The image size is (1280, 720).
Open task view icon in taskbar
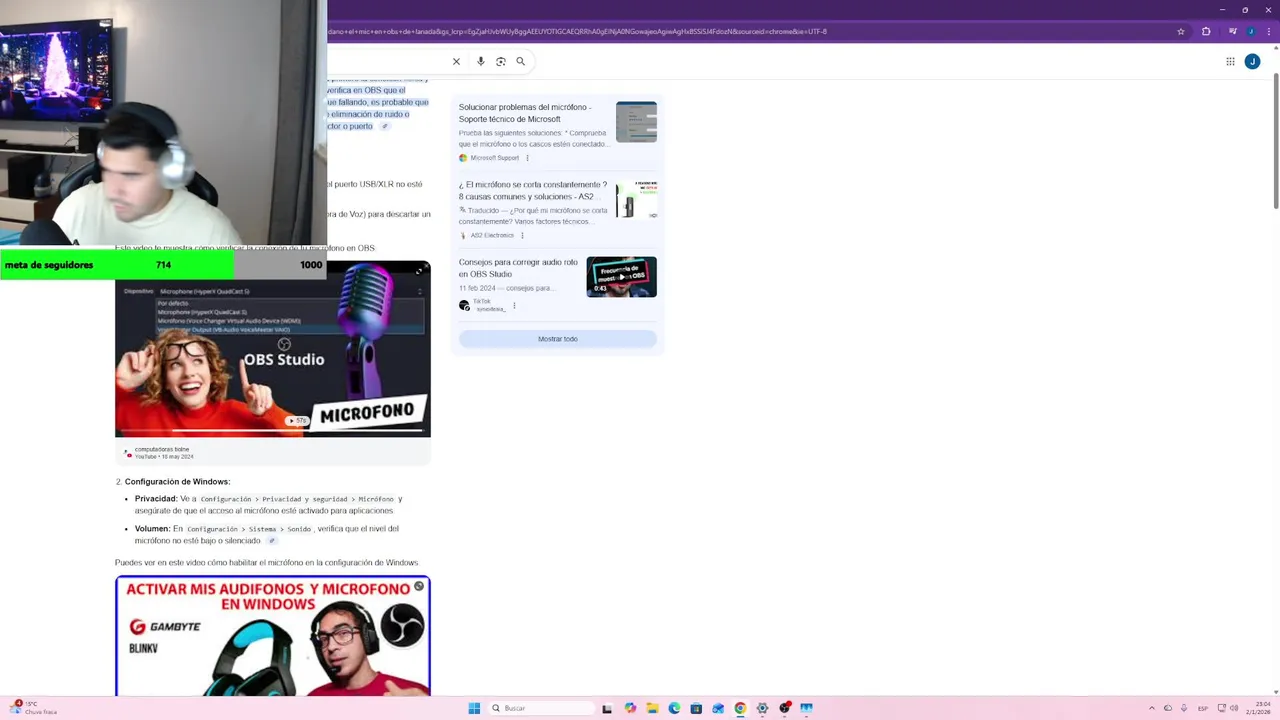(x=607, y=708)
